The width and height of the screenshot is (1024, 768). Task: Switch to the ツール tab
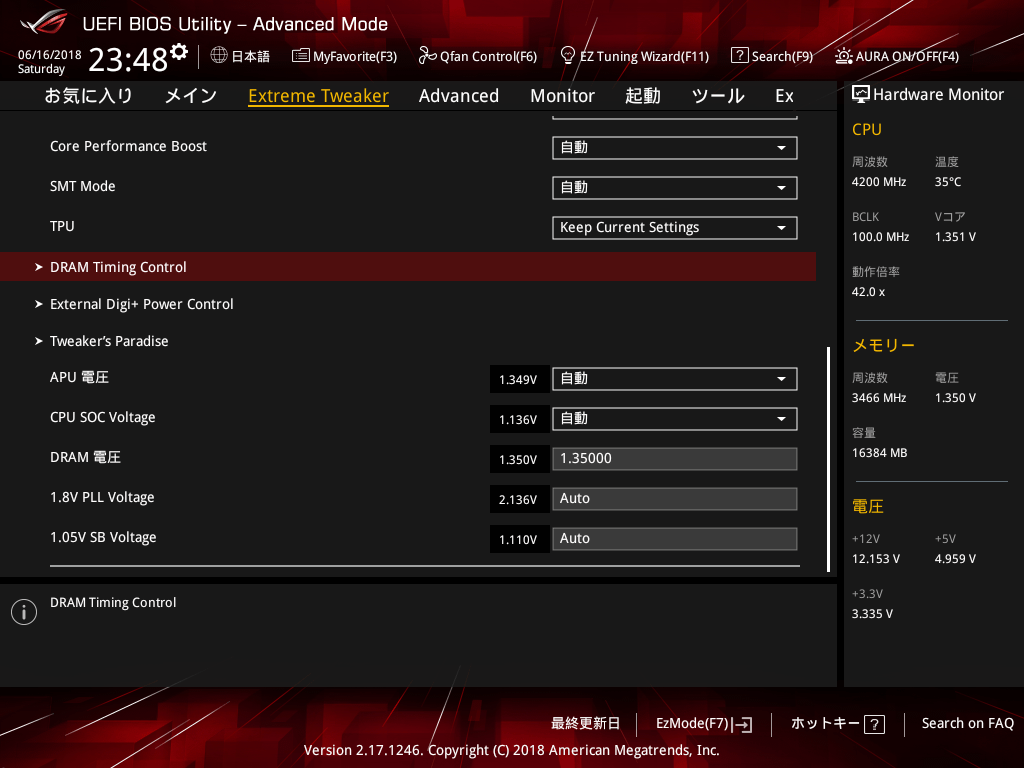(718, 96)
